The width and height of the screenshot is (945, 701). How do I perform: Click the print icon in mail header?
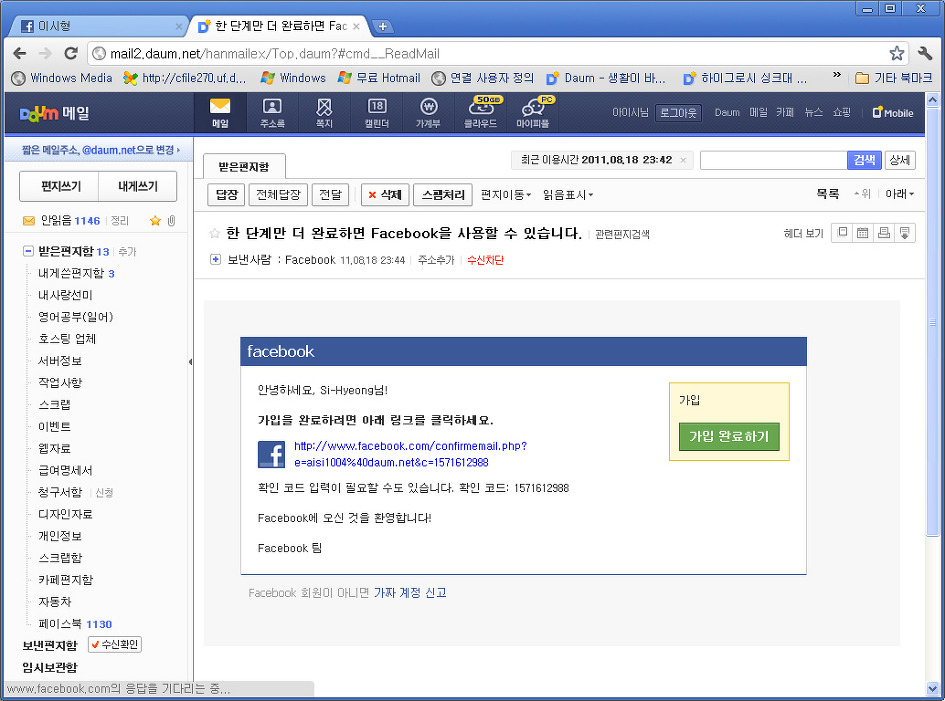tap(884, 233)
